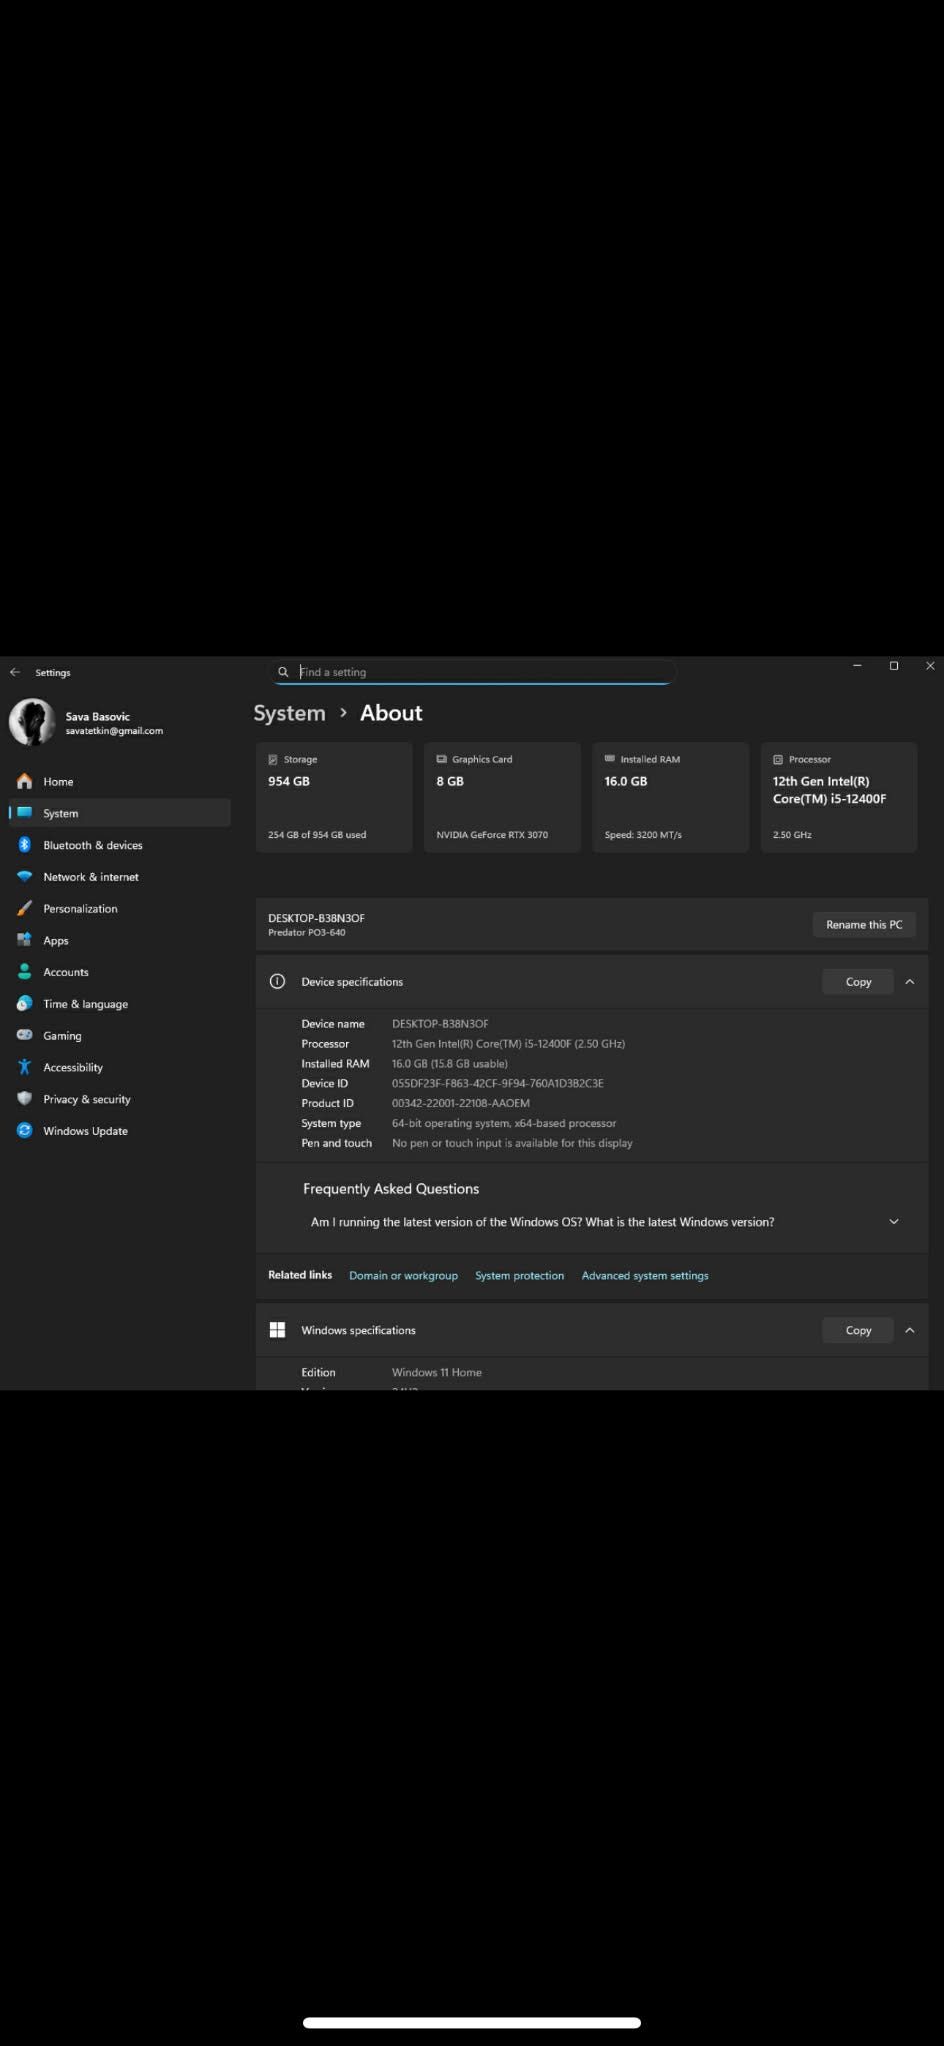Open Personalization paintbrush icon
944x2046 pixels.
click(25, 909)
